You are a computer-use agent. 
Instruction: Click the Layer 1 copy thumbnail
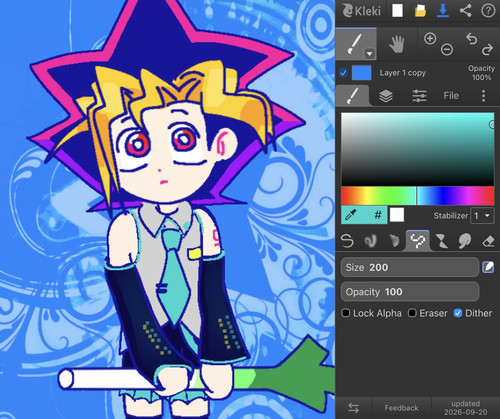coord(362,73)
